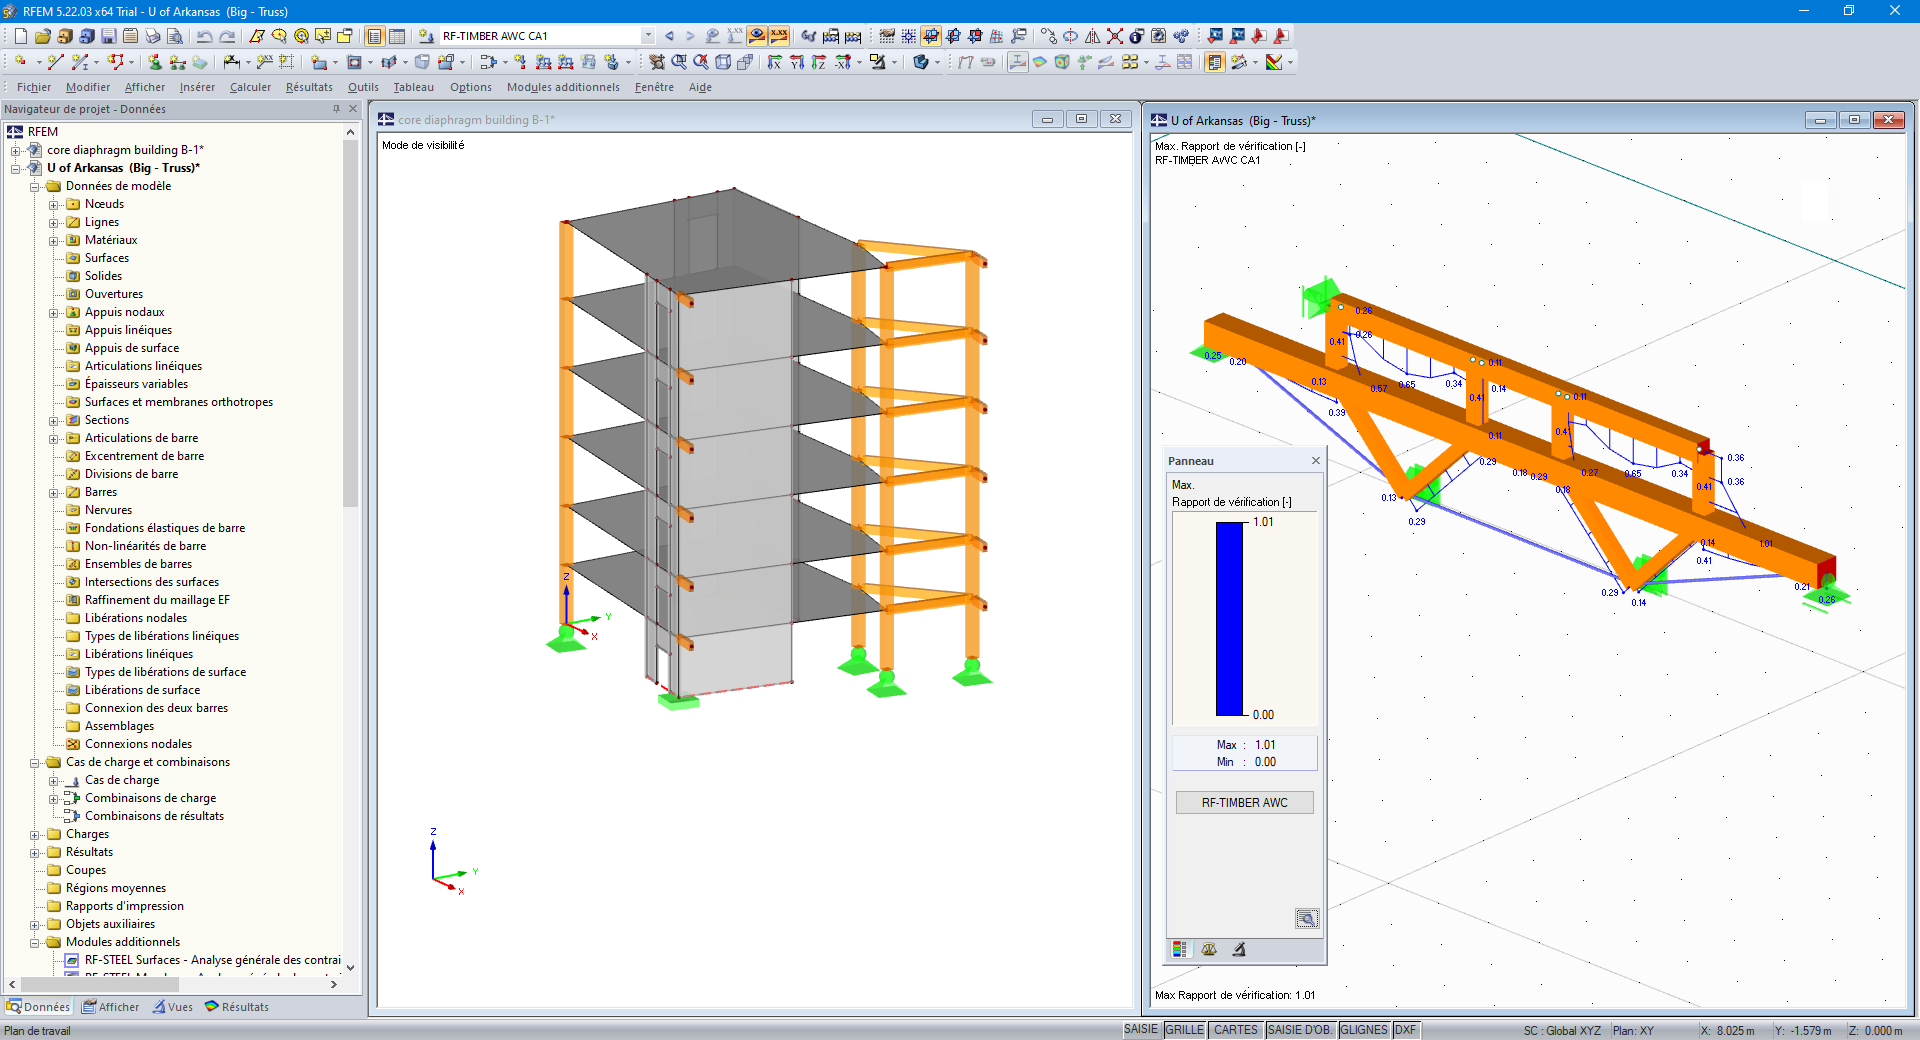This screenshot has height=1040, width=1920.
Task: Select the Appuis nodaux tree item
Action: 124,312
